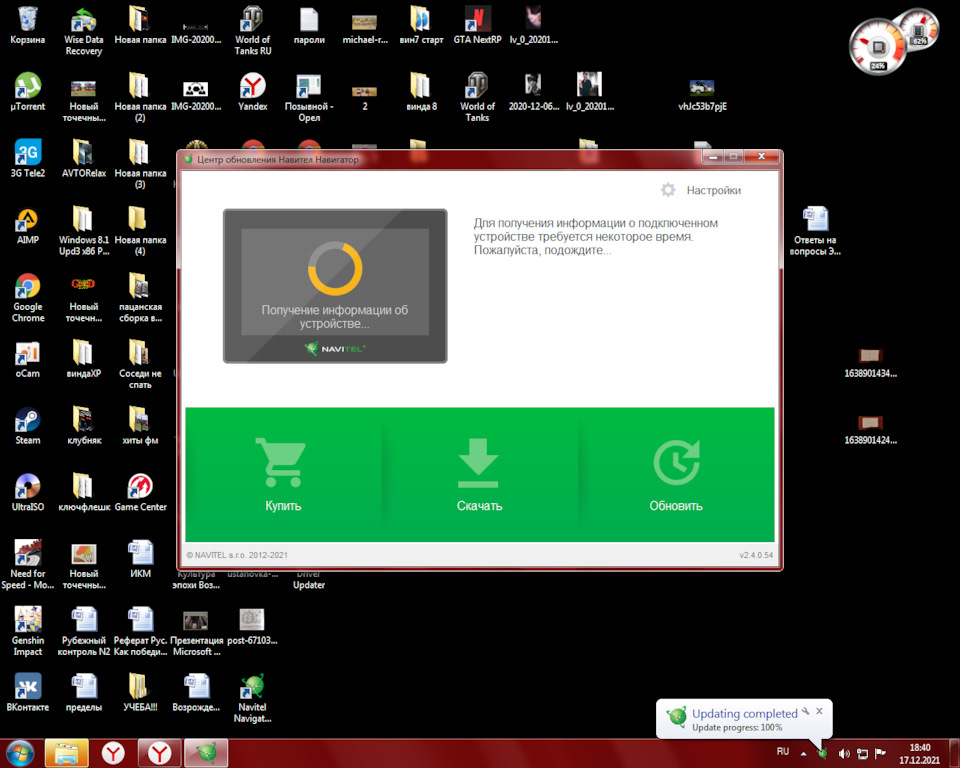Select the виндаXP folder

coord(83,360)
